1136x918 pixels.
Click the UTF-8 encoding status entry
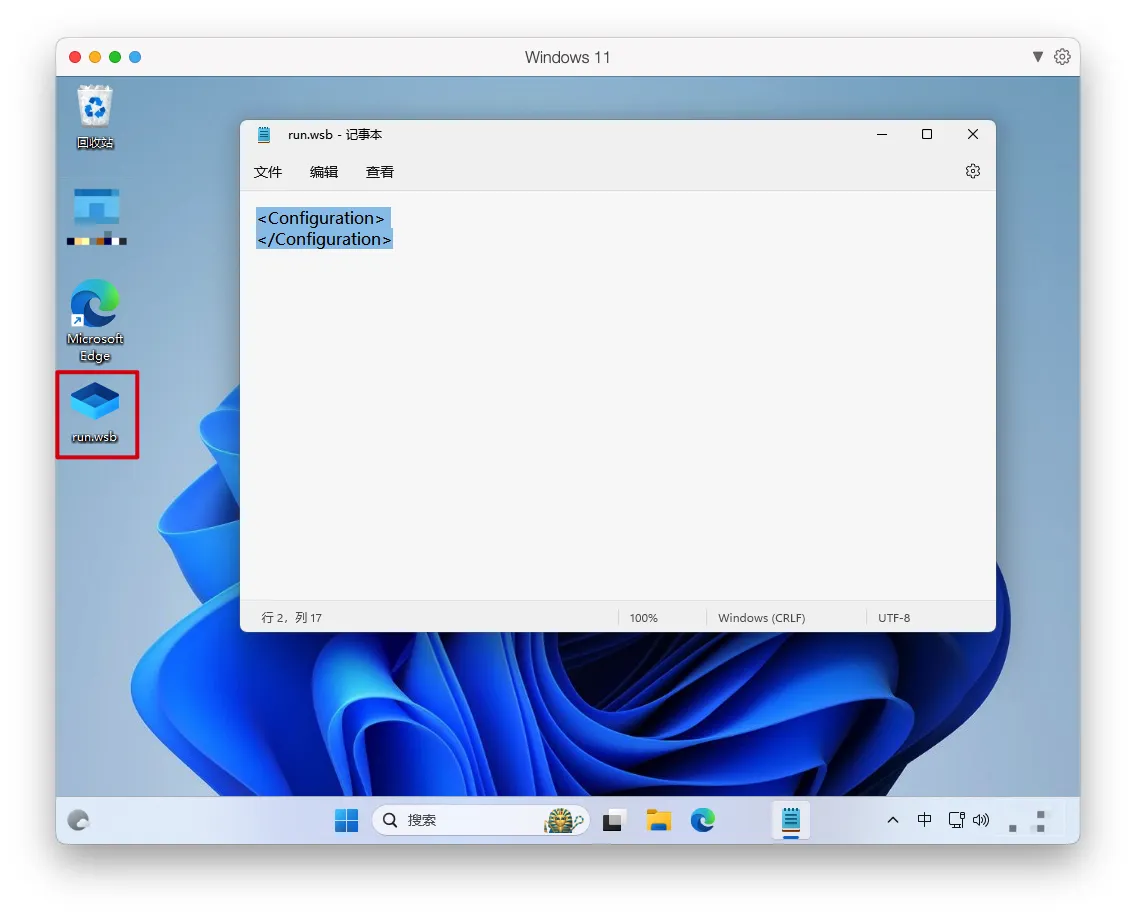tap(894, 618)
